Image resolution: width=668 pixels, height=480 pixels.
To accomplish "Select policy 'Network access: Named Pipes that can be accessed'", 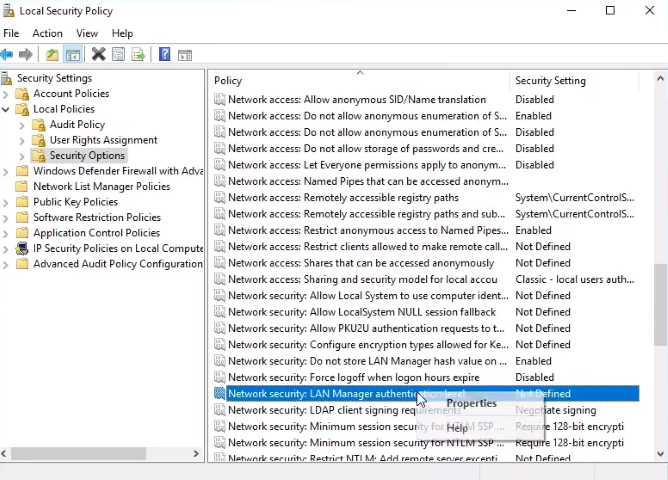I will (x=369, y=181).
